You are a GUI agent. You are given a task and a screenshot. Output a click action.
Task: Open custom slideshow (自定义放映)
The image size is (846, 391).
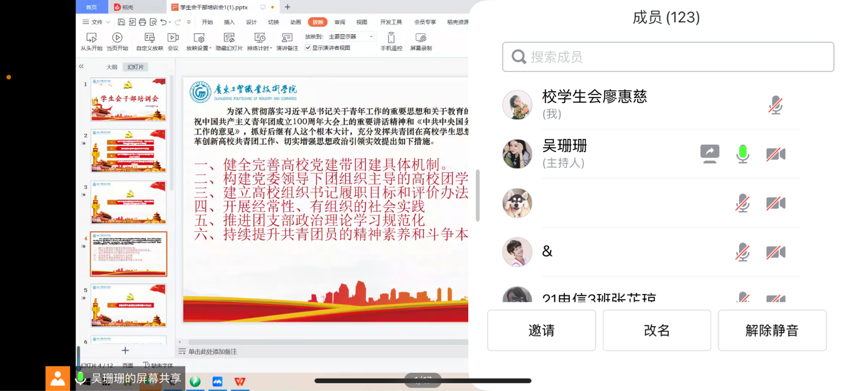point(149,42)
